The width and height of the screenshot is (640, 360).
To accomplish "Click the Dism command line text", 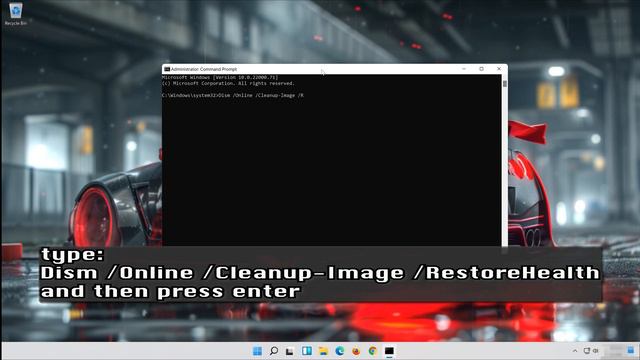I will (233, 96).
